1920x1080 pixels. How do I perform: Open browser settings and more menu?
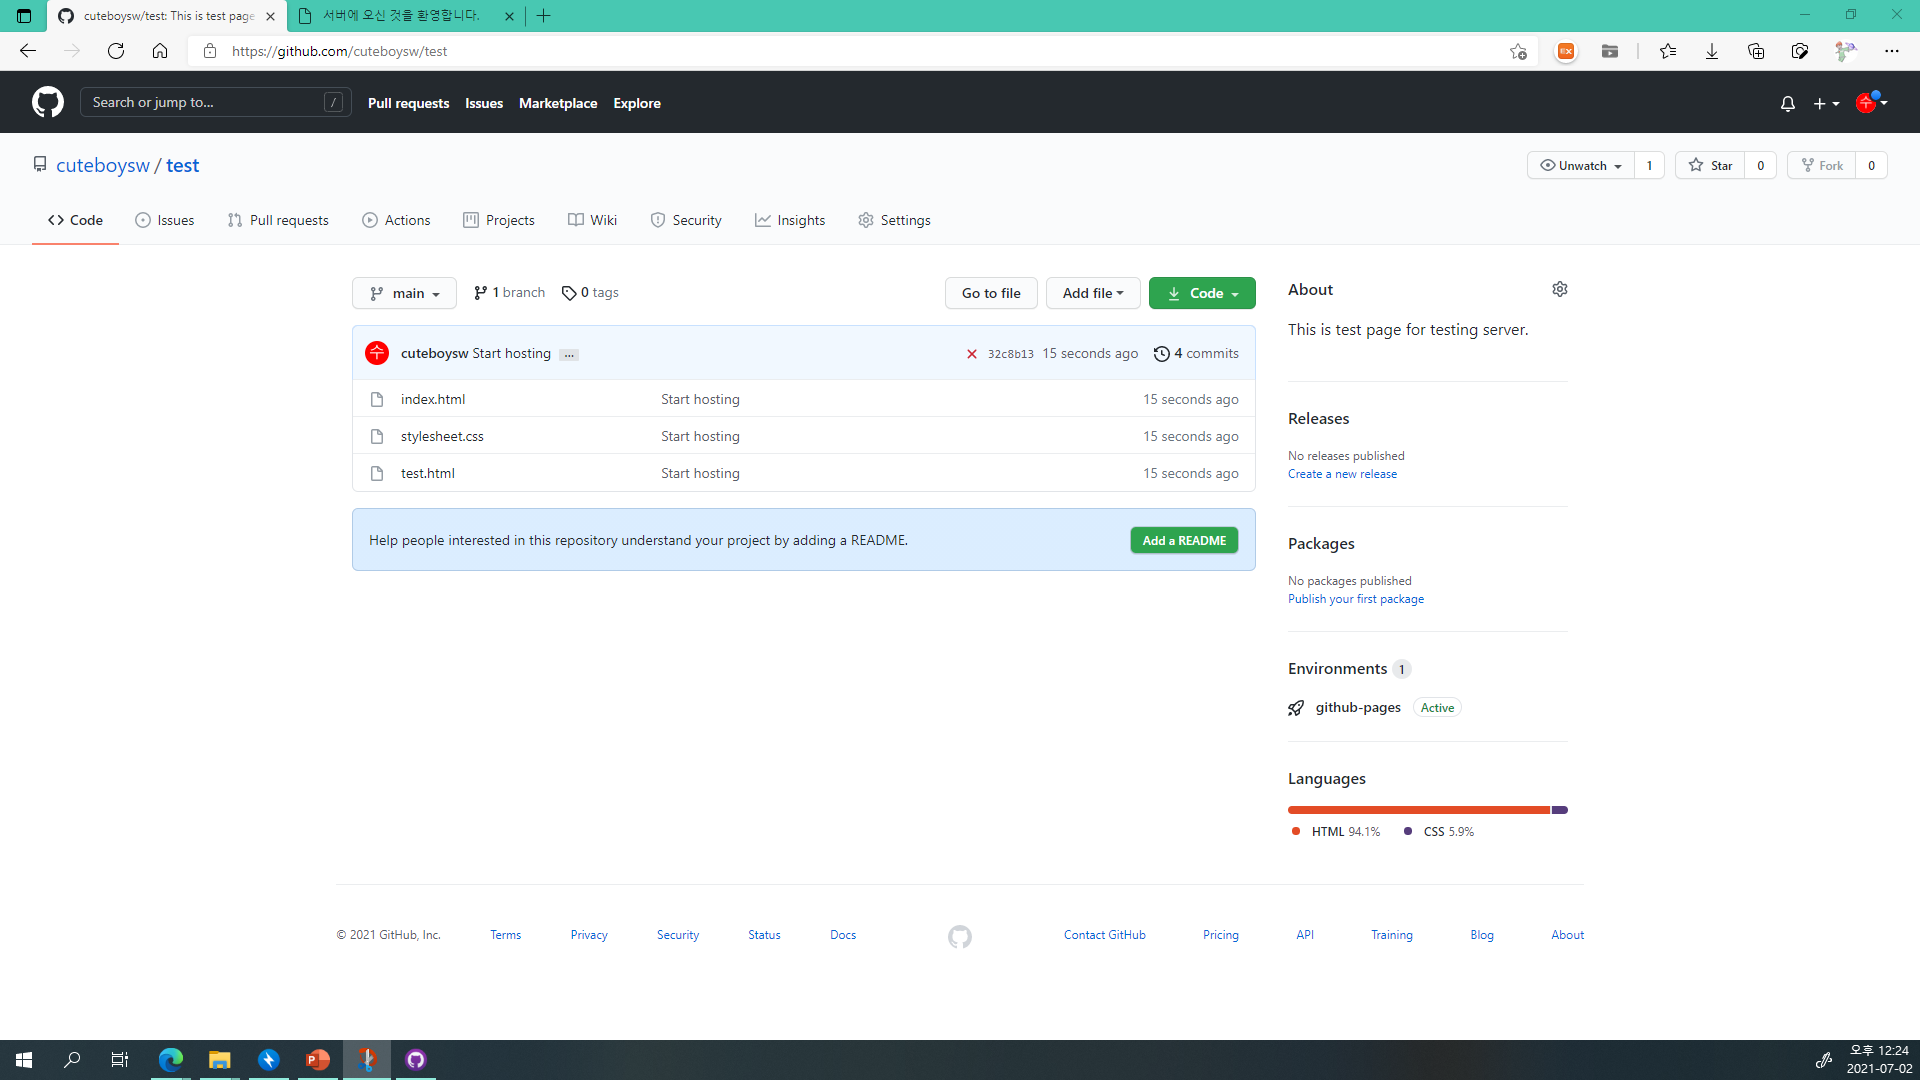1891,51
